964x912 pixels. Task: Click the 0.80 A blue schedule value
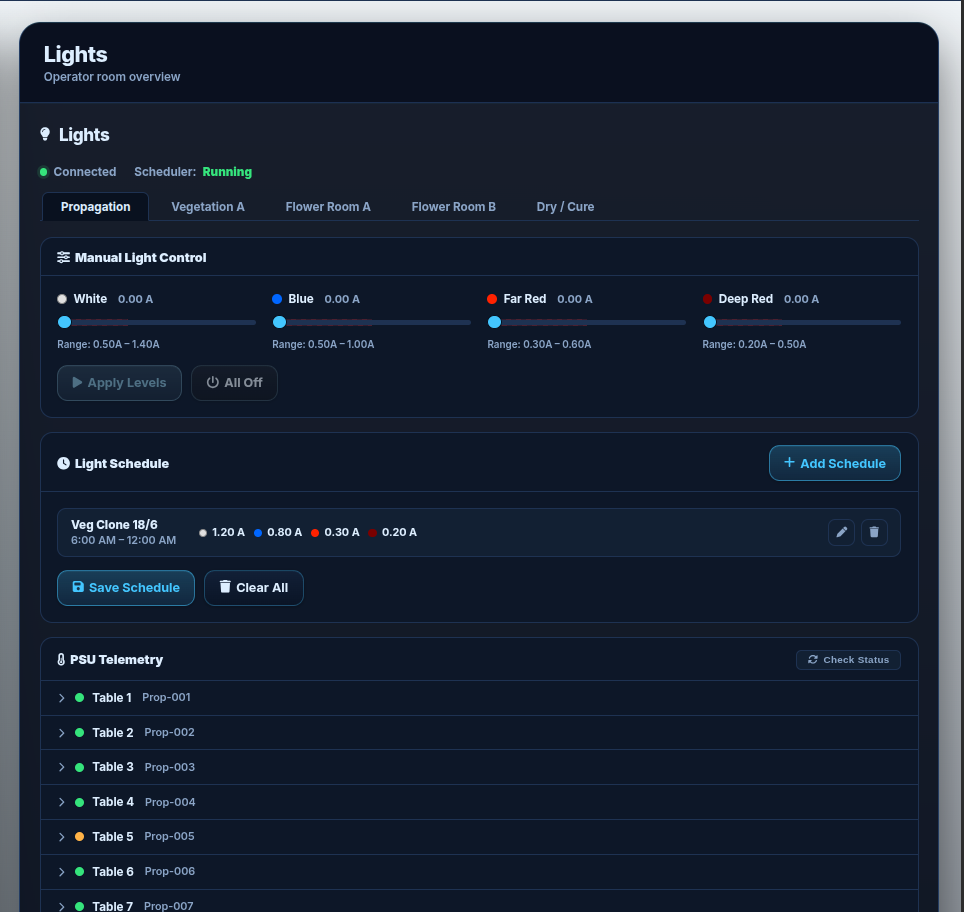point(285,533)
